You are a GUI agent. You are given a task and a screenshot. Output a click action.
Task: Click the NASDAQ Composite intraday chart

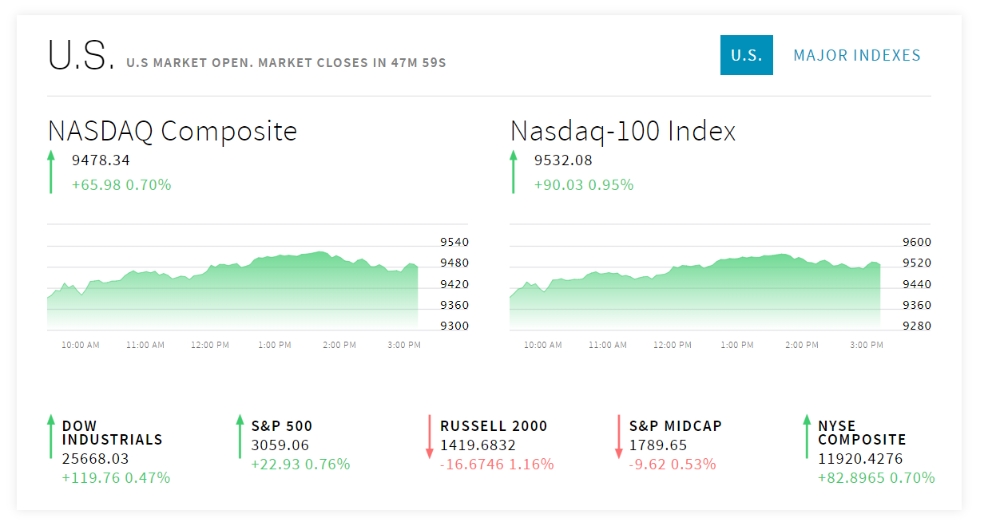232,290
